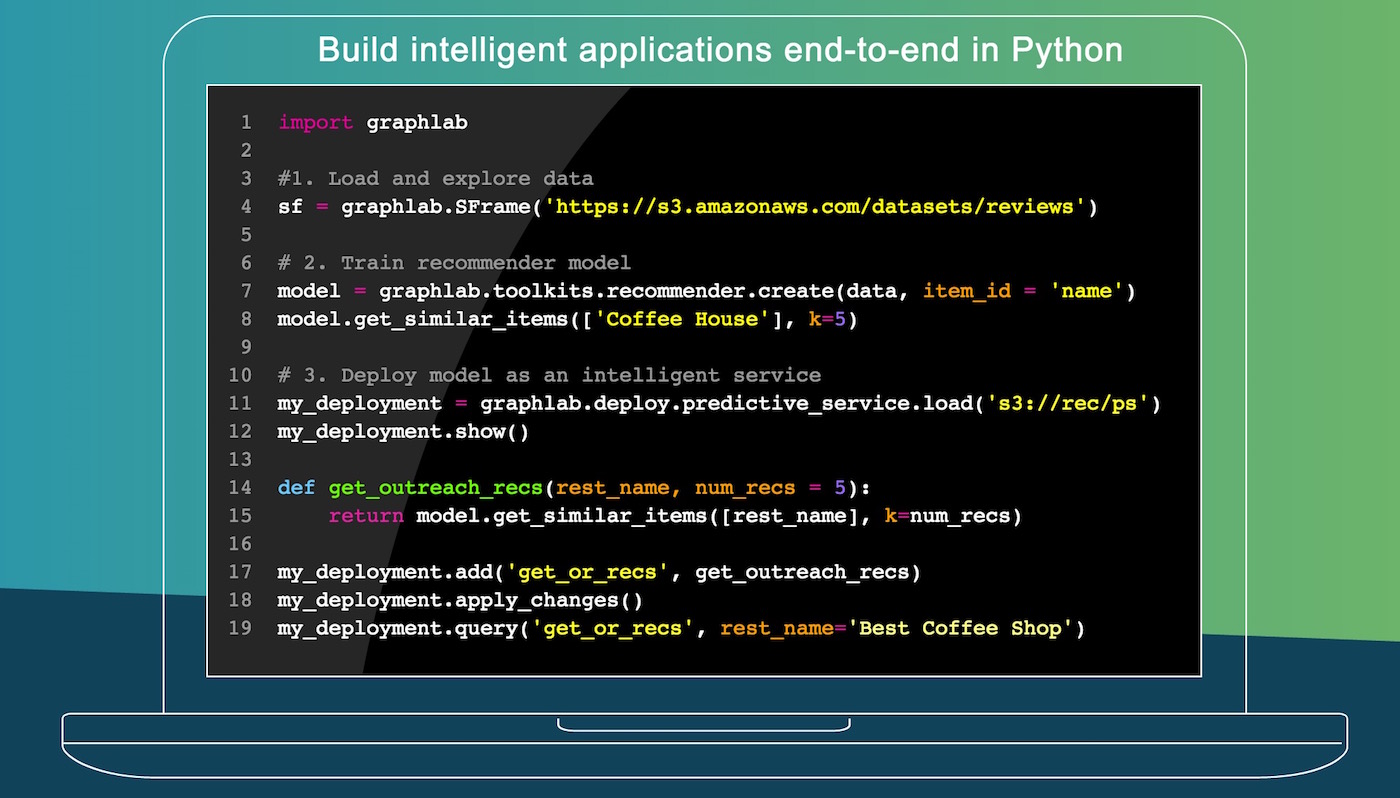Select the "import graphlab" code line
Screen dimensions: 1400x798
[x=373, y=123]
